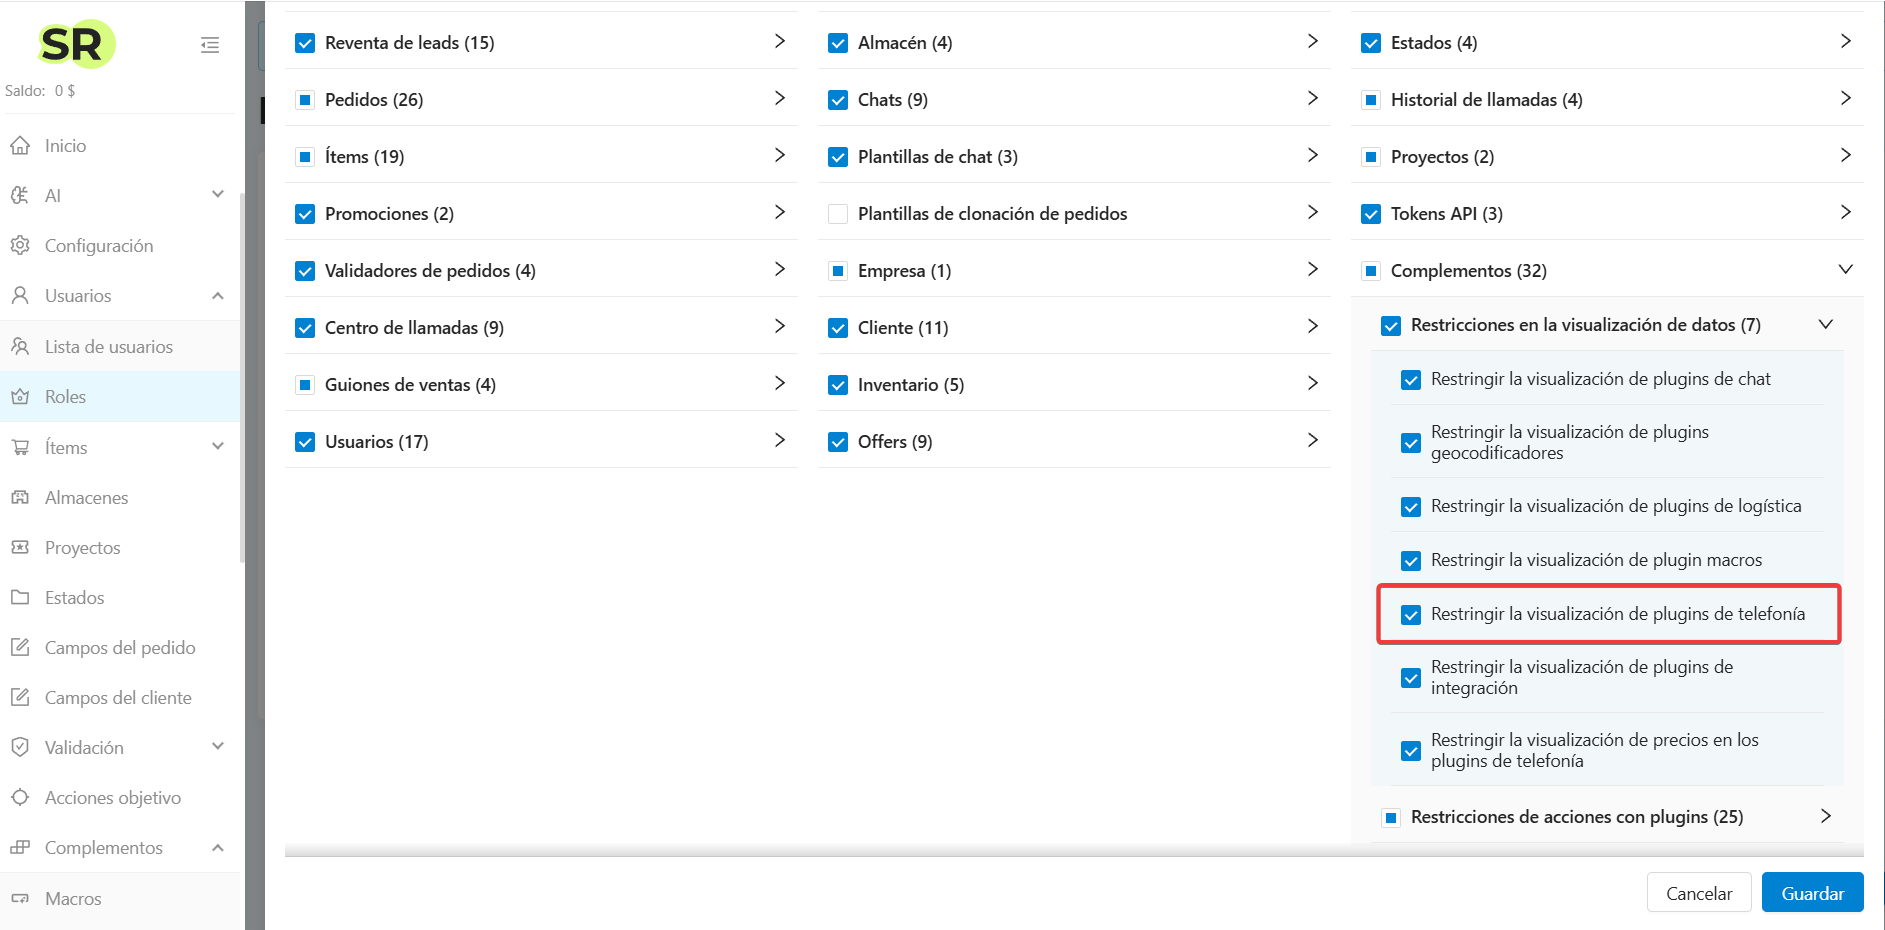Click the Estados folder icon

click(x=20, y=598)
